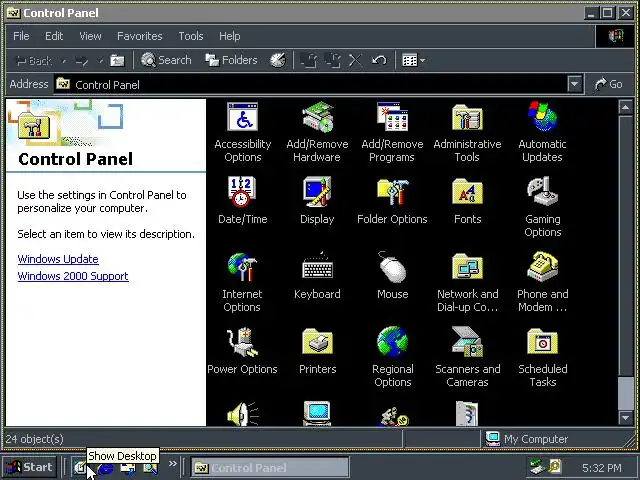Select the speaker sound icon
The height and width of the screenshot is (480, 640).
pos(242,414)
